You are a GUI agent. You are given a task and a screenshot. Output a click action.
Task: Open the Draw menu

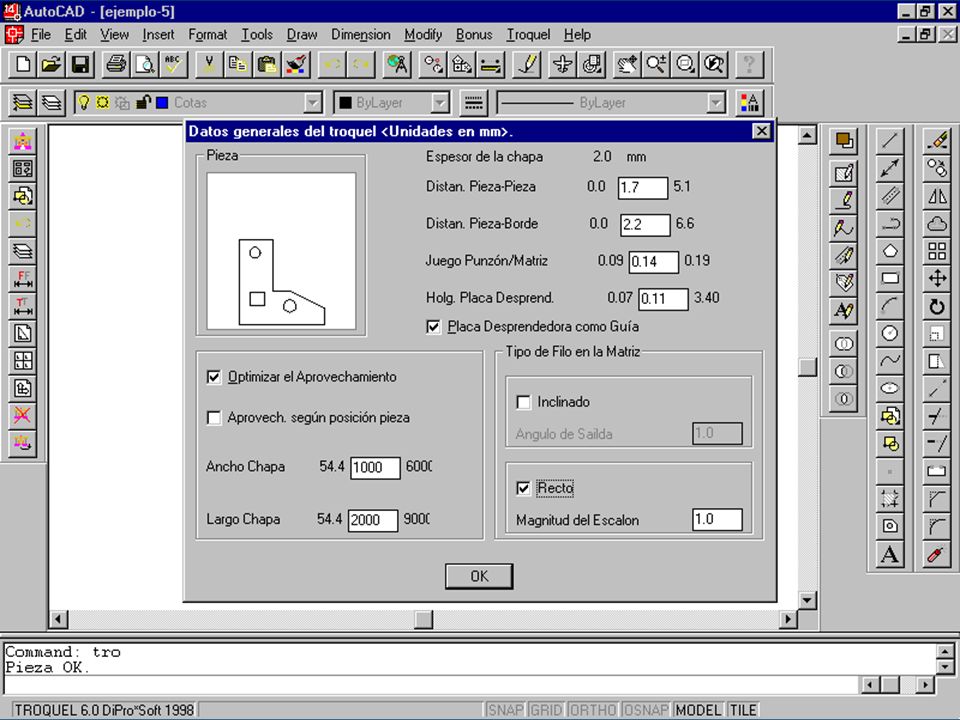tap(302, 34)
